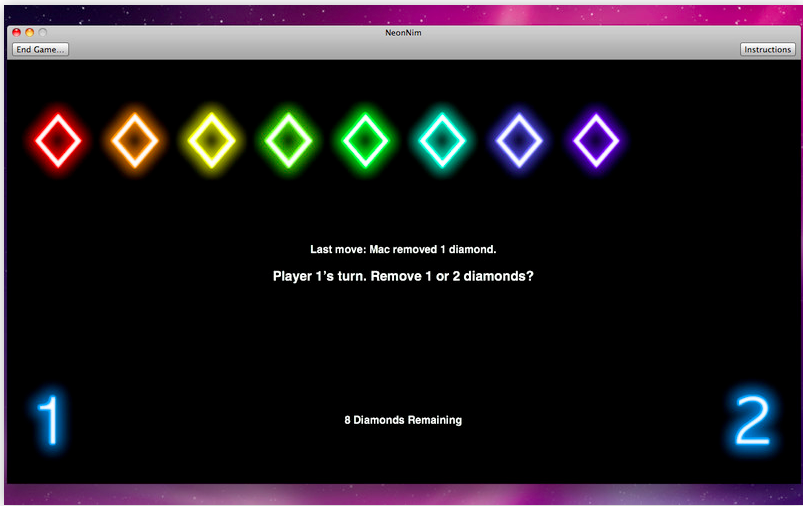
Task: Choose the glowing number 2 to remove two diamonds
Action: [x=752, y=420]
